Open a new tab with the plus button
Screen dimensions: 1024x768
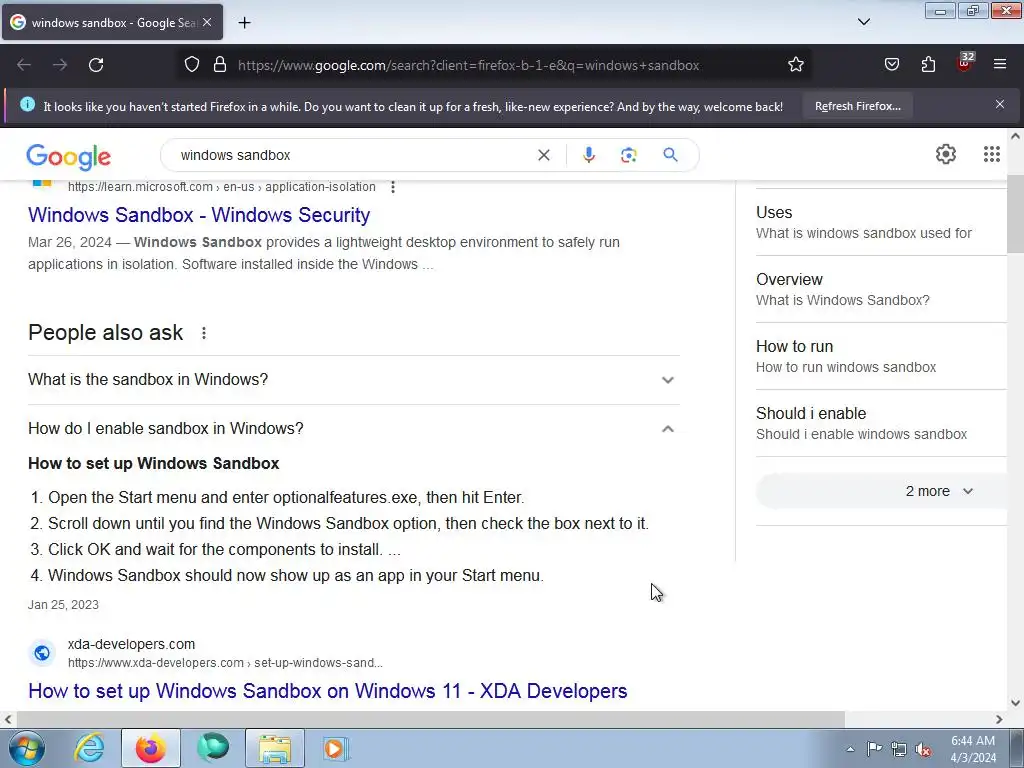244,23
